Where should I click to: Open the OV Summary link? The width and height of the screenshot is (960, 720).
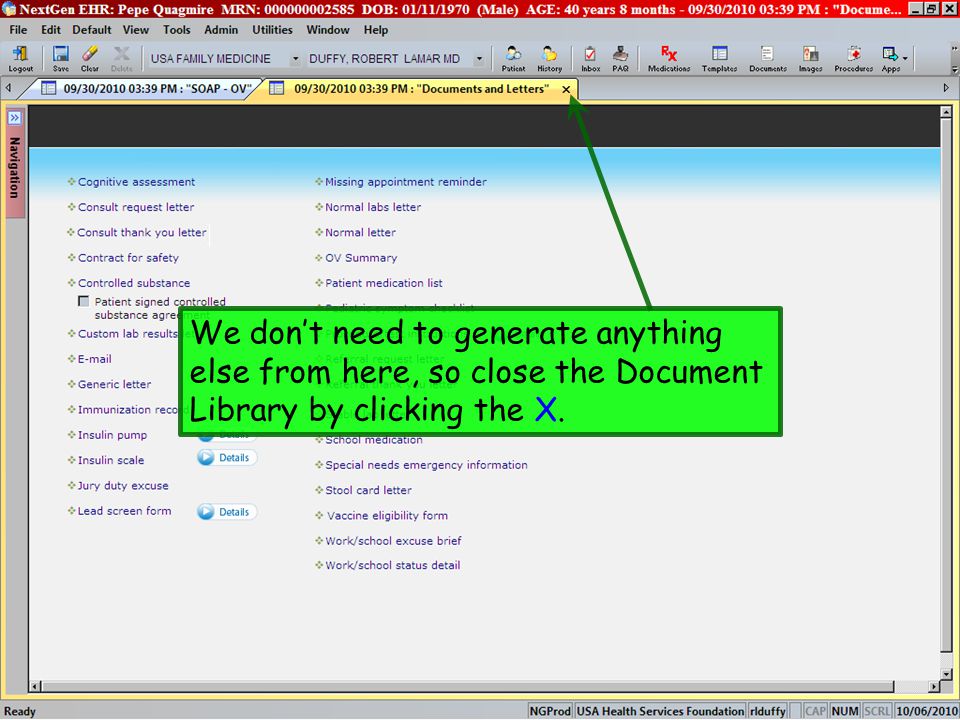point(361,258)
